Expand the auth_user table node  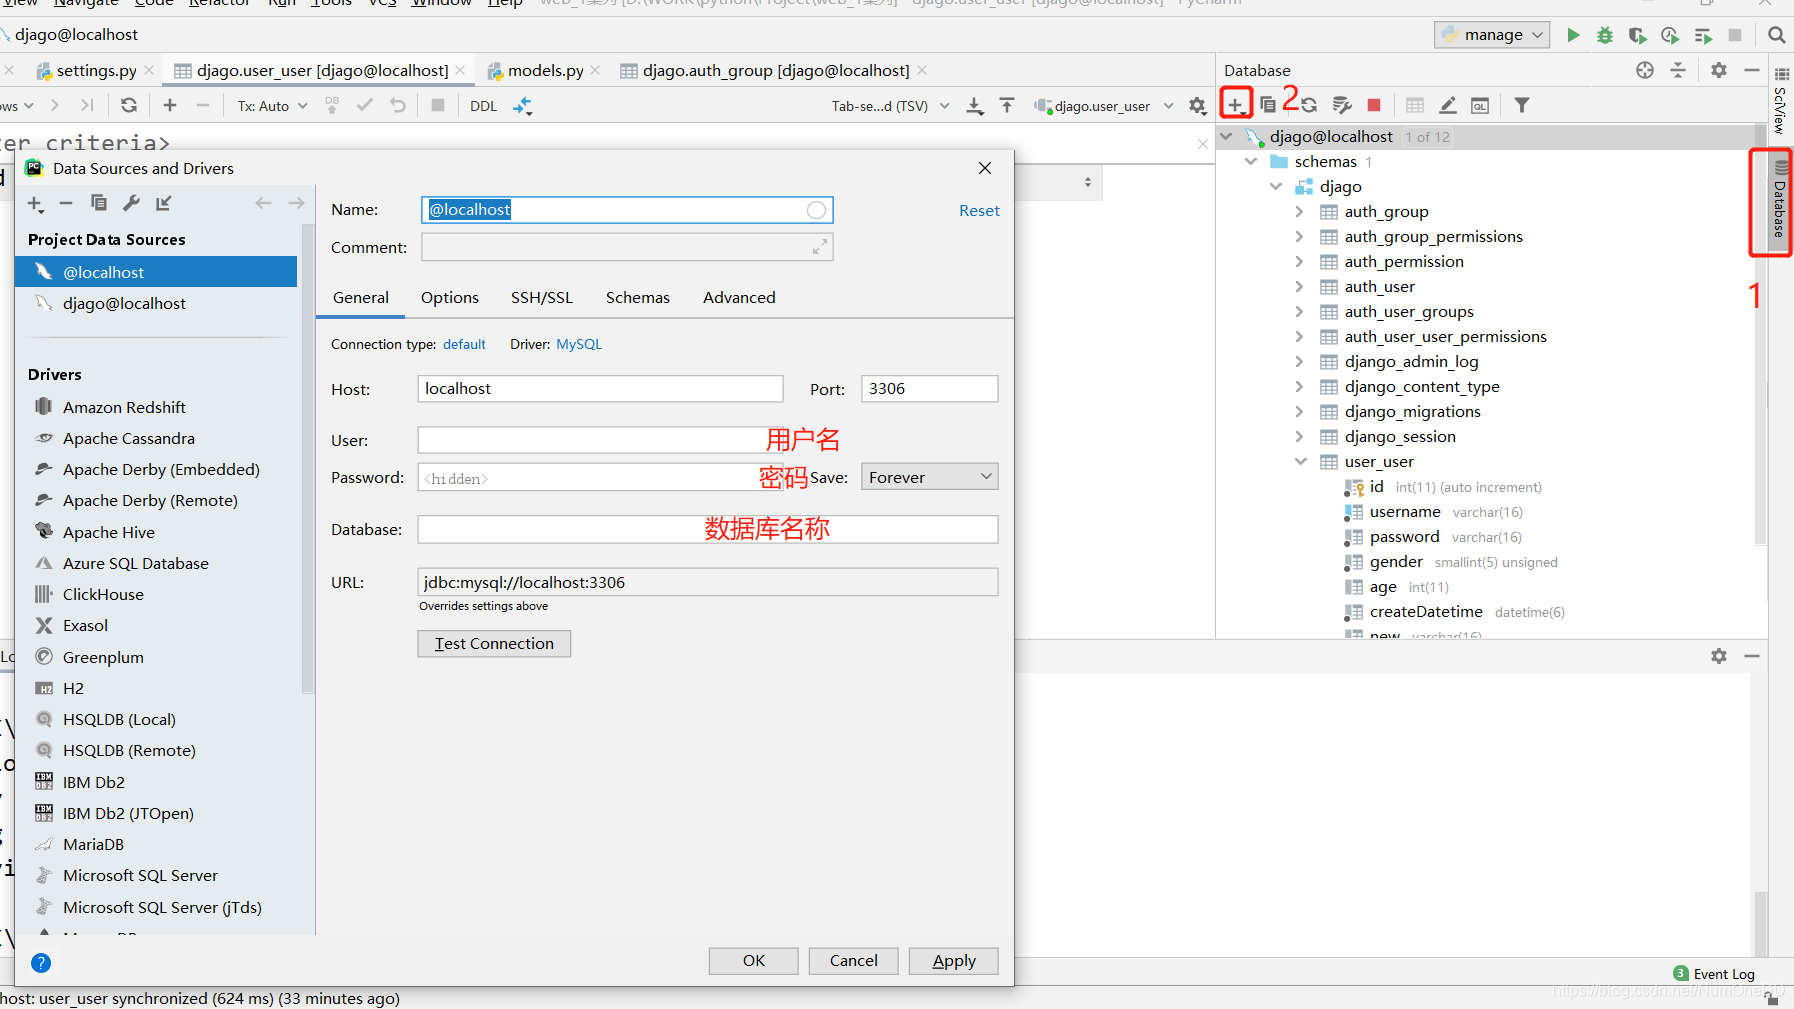point(1299,287)
